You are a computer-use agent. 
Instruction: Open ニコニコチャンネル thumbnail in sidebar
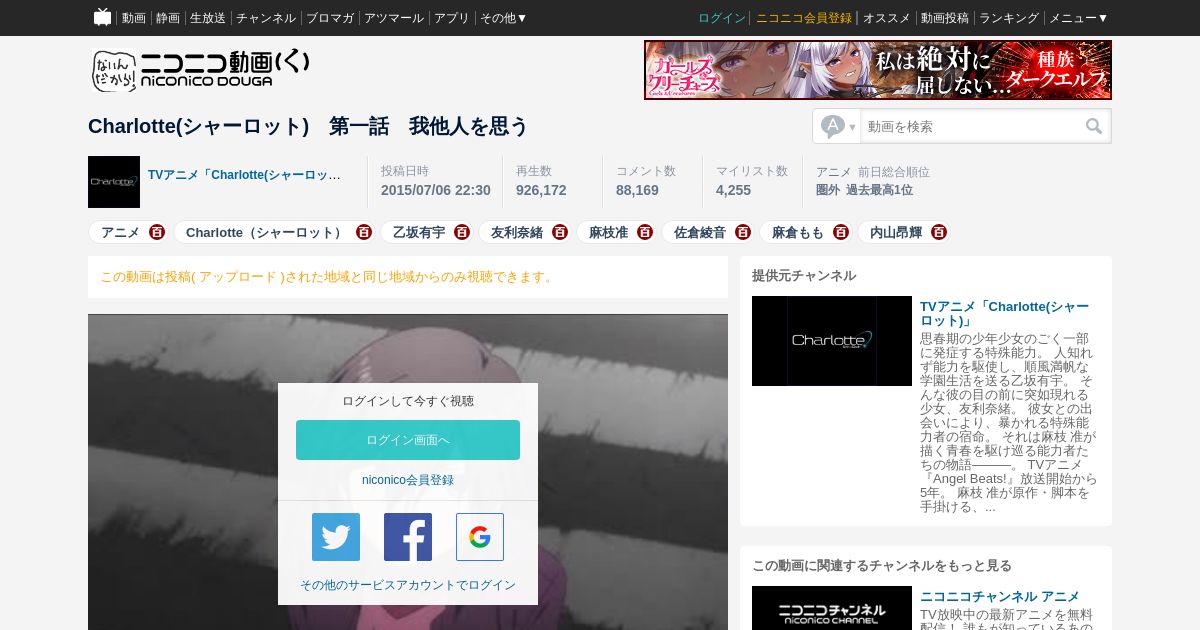pyautogui.click(x=832, y=608)
